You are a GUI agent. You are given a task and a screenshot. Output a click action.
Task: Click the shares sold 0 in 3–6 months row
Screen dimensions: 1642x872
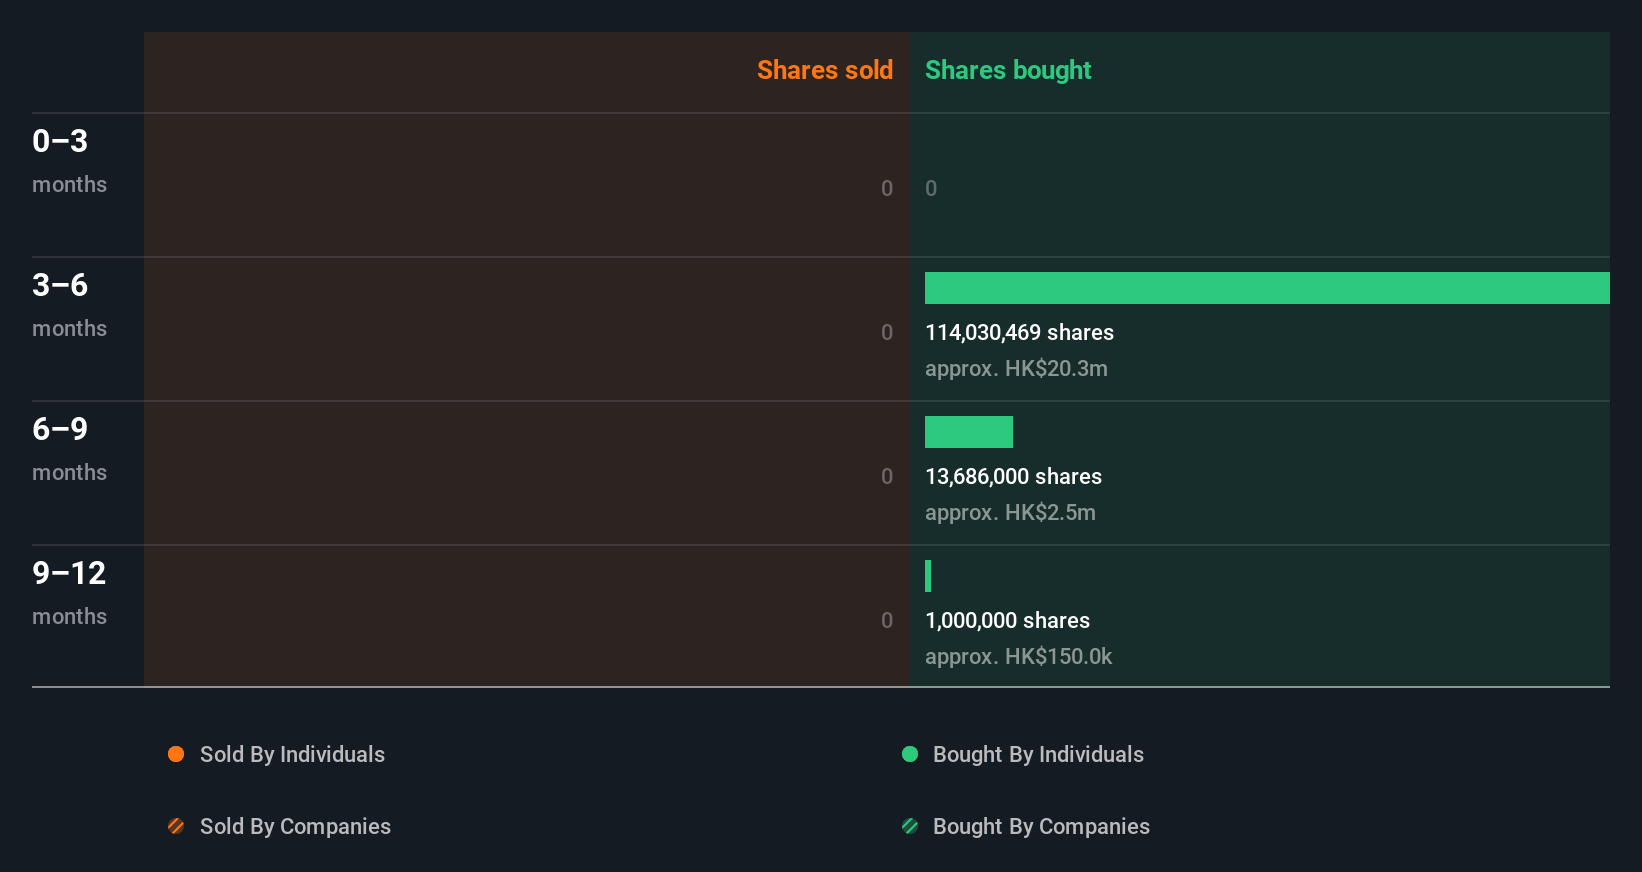[x=887, y=332]
